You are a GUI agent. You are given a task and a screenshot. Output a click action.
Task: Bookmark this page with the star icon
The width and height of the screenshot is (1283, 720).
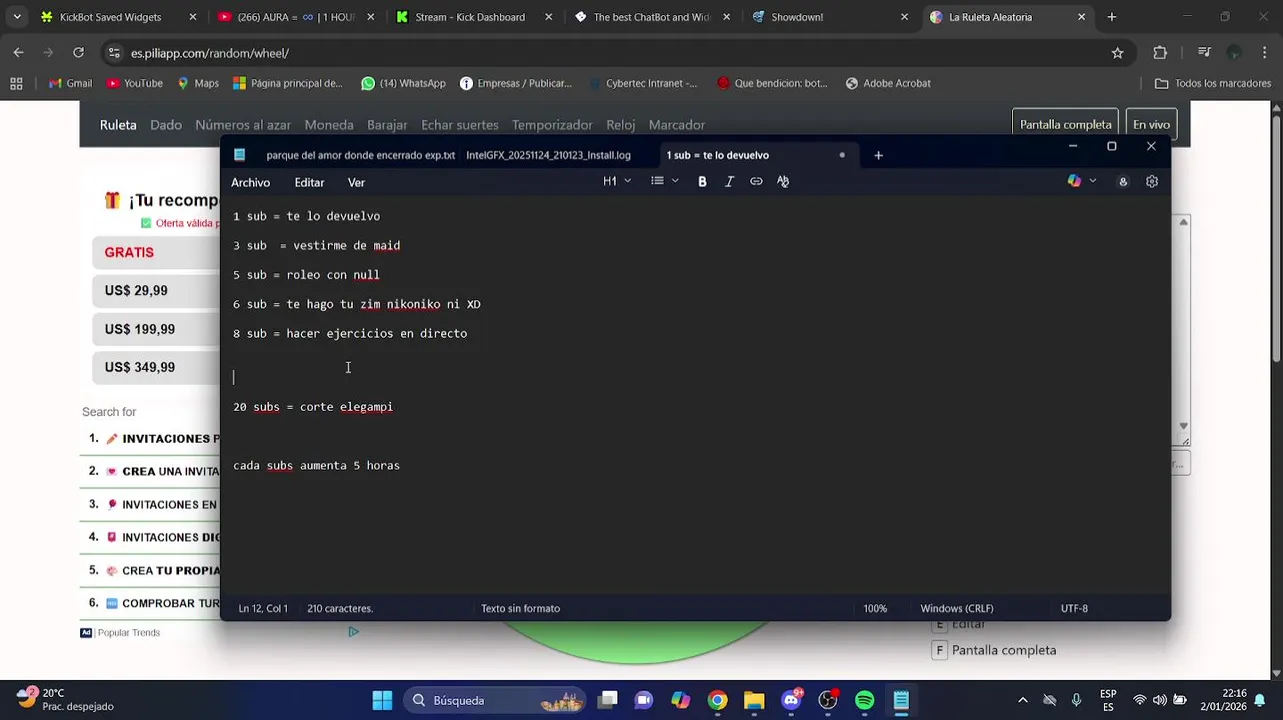1117,53
